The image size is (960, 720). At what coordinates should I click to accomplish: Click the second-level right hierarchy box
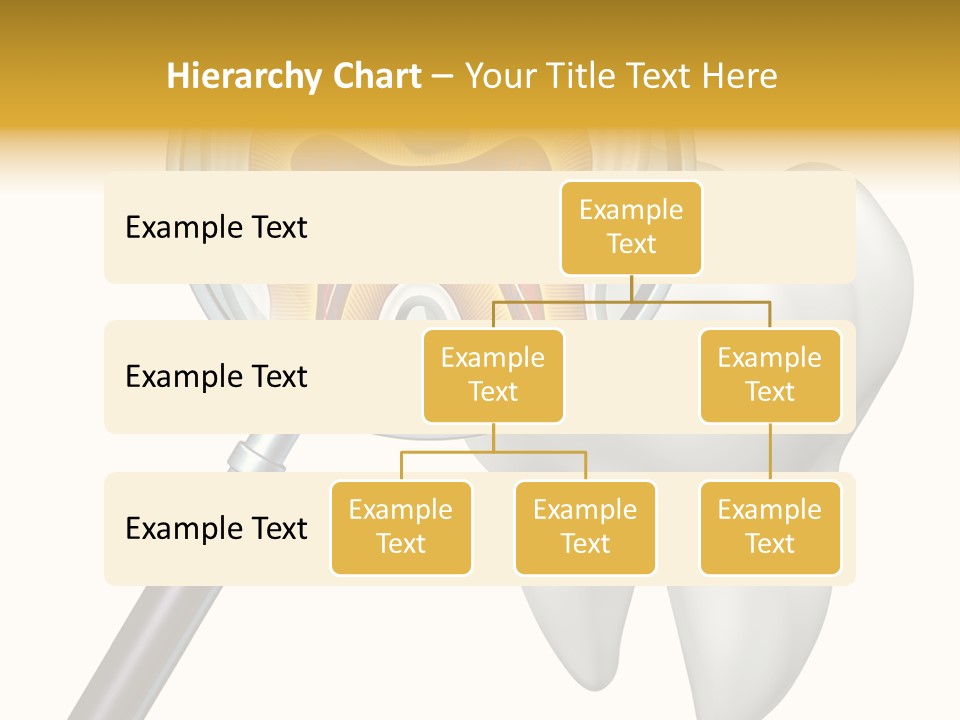(x=770, y=375)
